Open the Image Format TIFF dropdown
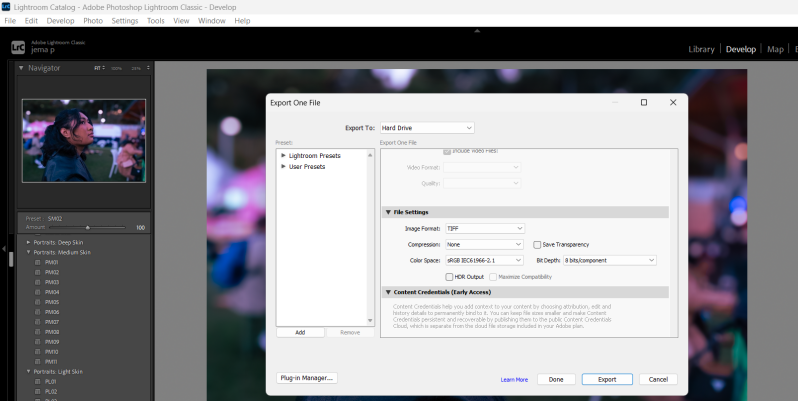The image size is (798, 401). (485, 228)
